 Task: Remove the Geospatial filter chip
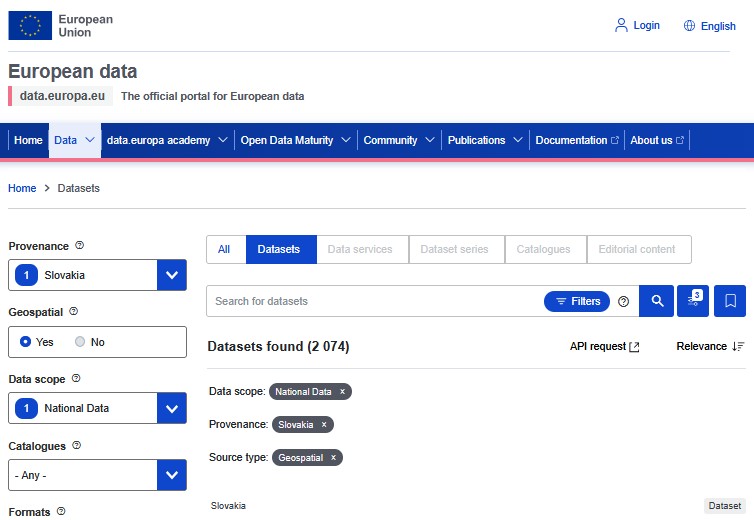click(333, 457)
